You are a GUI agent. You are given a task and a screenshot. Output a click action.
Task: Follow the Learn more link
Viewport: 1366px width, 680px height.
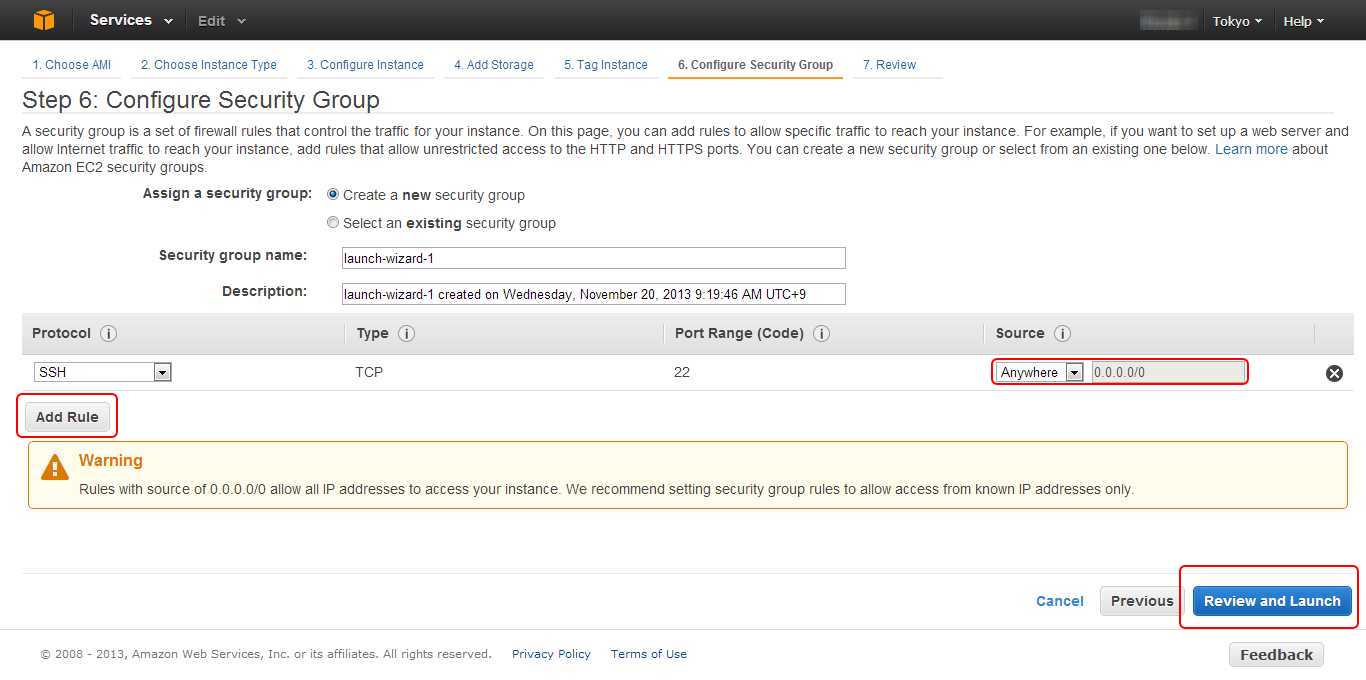1251,149
